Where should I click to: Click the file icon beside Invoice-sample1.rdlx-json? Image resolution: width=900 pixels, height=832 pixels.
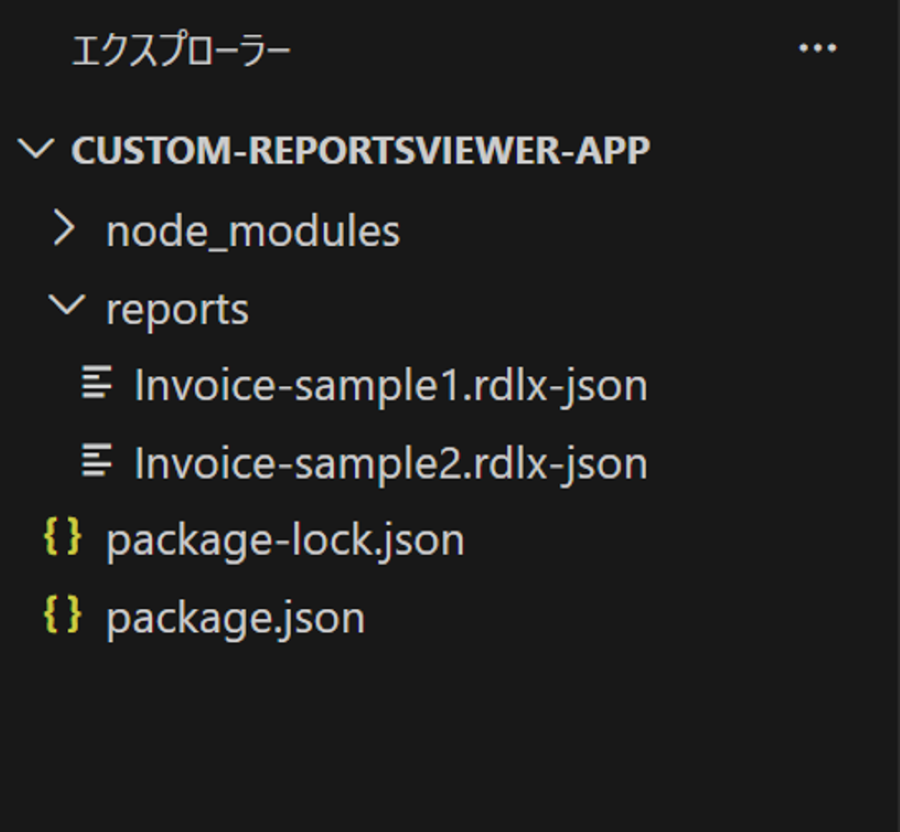pyautogui.click(x=96, y=384)
